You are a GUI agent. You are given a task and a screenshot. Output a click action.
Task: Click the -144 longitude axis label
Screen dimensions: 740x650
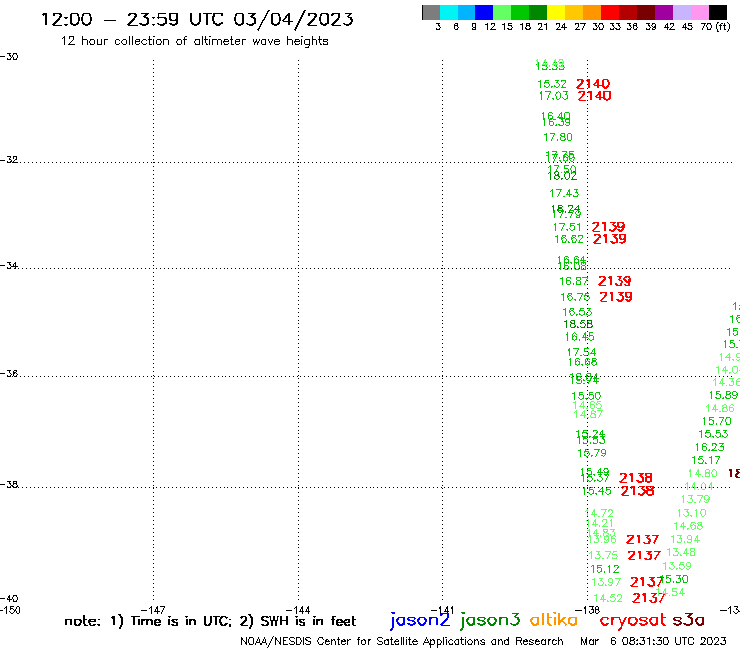[298, 610]
